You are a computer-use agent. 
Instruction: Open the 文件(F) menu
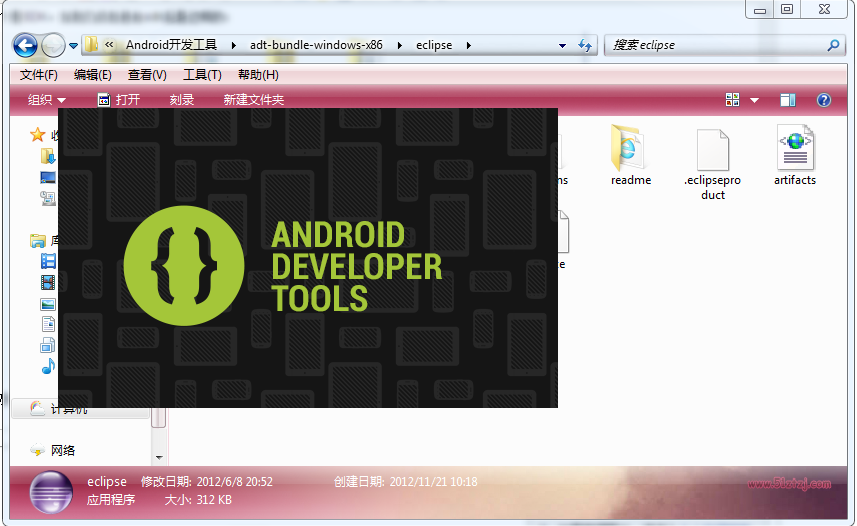(x=39, y=75)
